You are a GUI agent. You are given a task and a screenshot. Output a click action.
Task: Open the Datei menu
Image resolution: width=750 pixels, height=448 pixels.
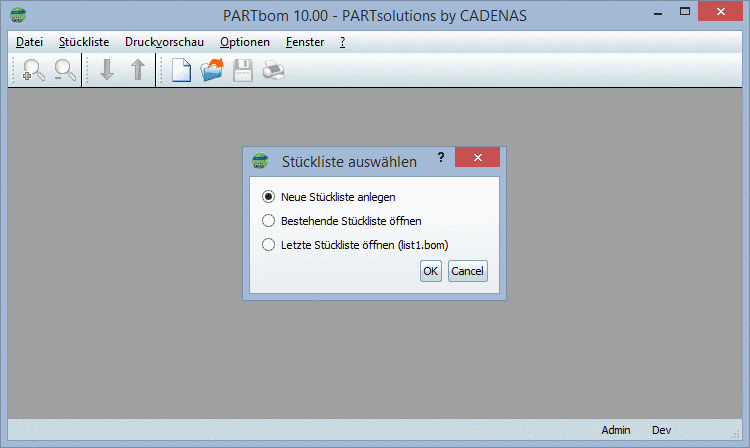click(x=30, y=42)
